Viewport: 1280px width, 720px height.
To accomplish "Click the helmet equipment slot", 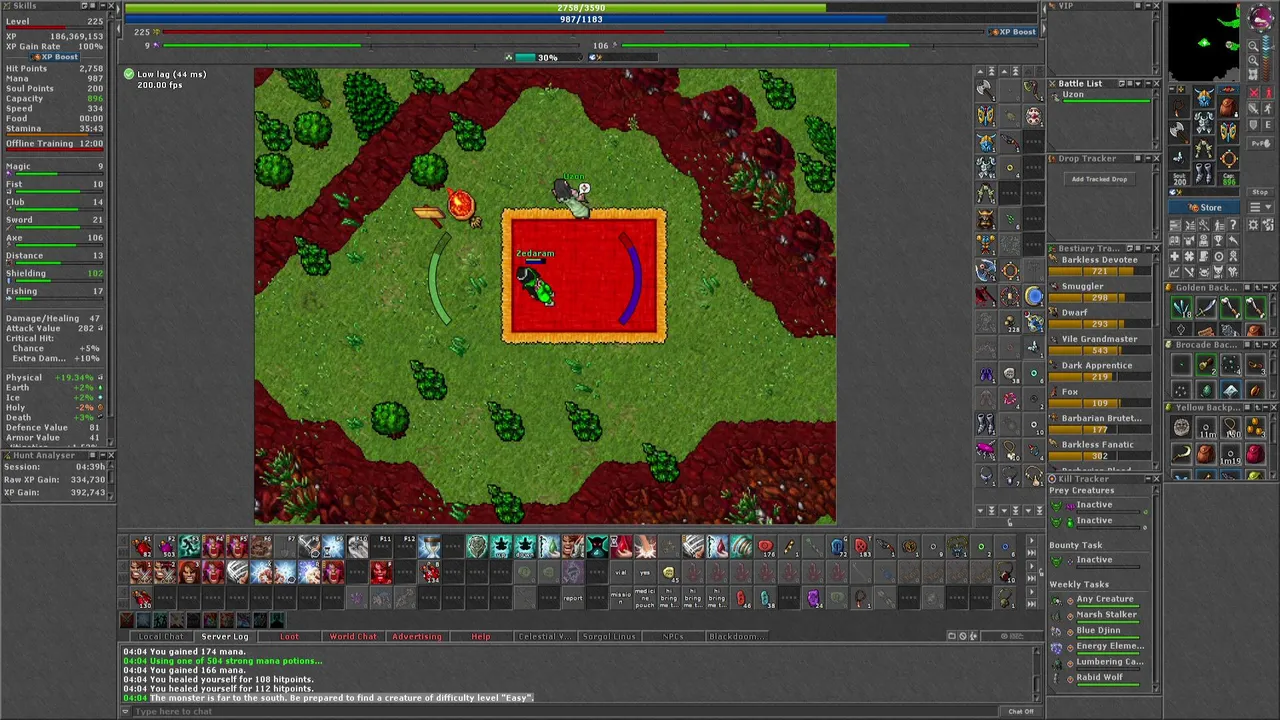I will [1204, 97].
